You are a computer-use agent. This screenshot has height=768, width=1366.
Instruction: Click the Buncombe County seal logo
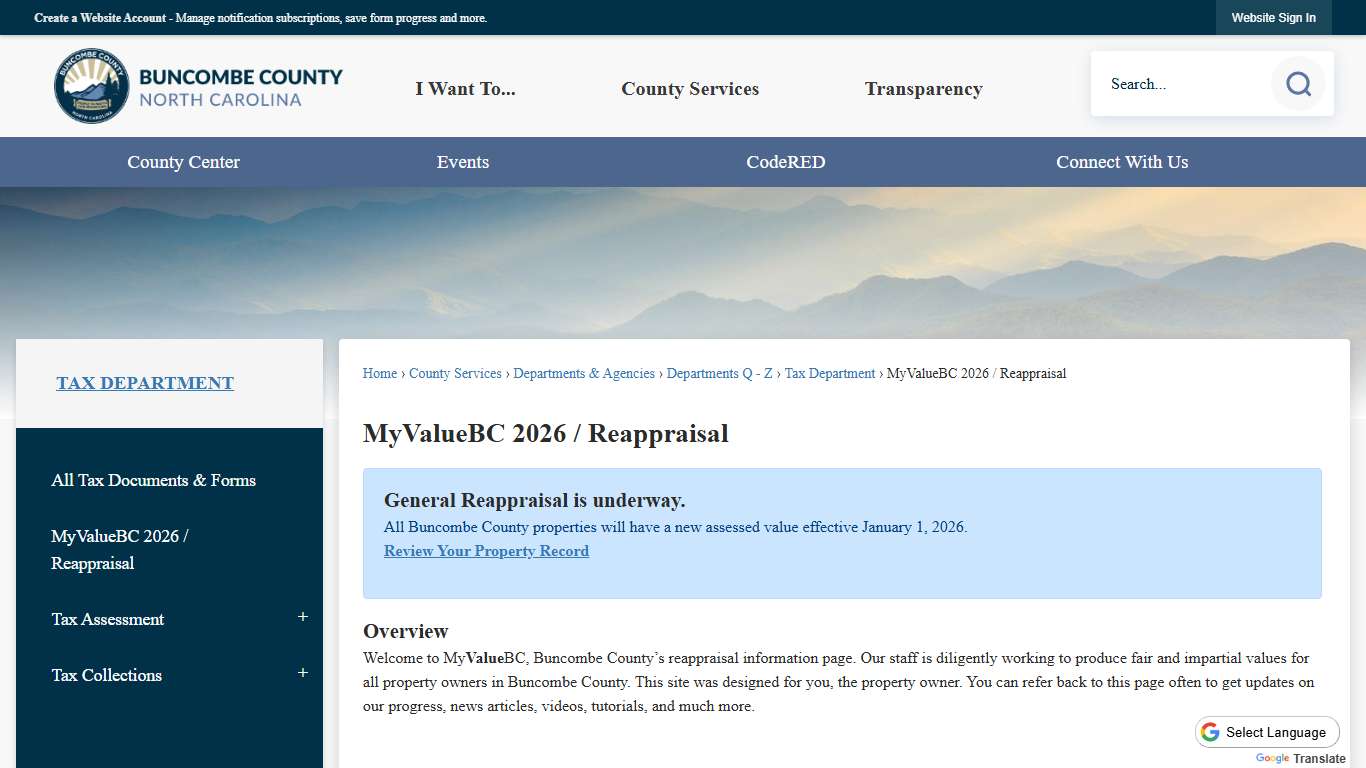tap(90, 85)
